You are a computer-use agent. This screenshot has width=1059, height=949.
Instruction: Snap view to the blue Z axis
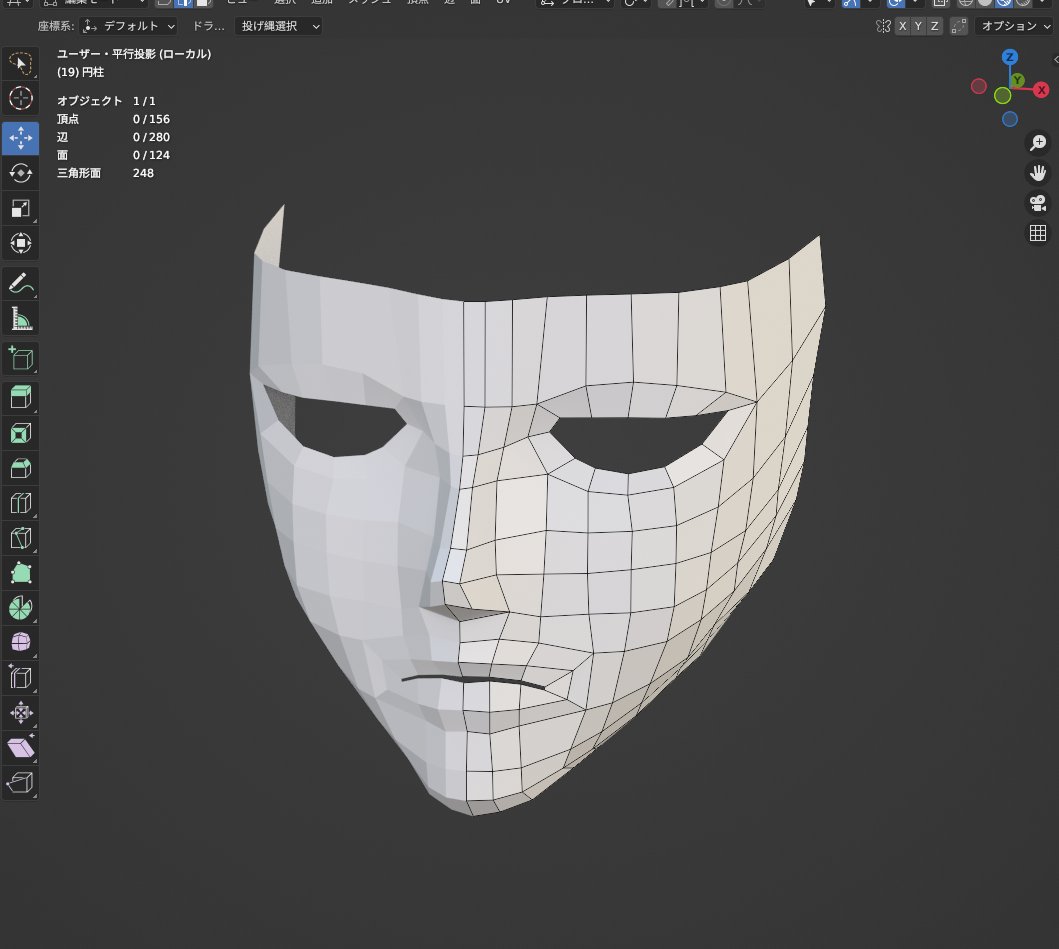click(x=1010, y=57)
